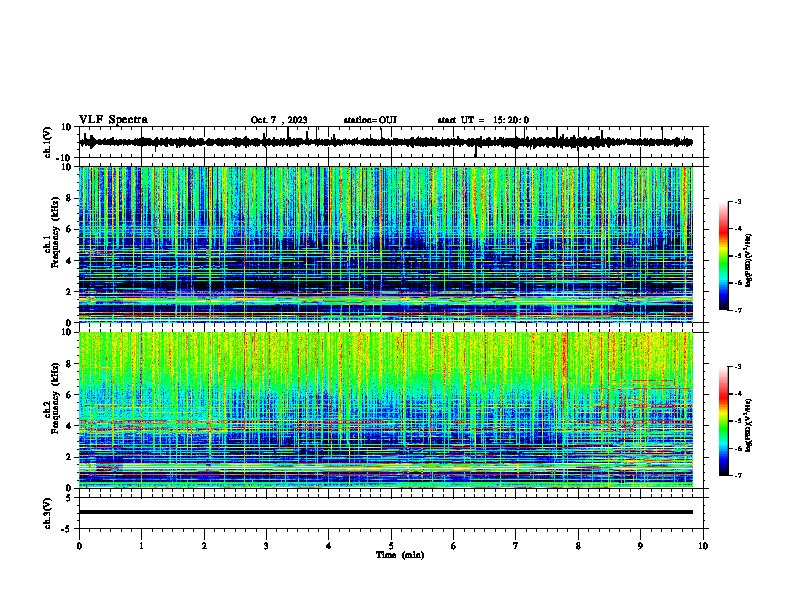Click the "start UT = 15:20:0" header text

(x=483, y=120)
